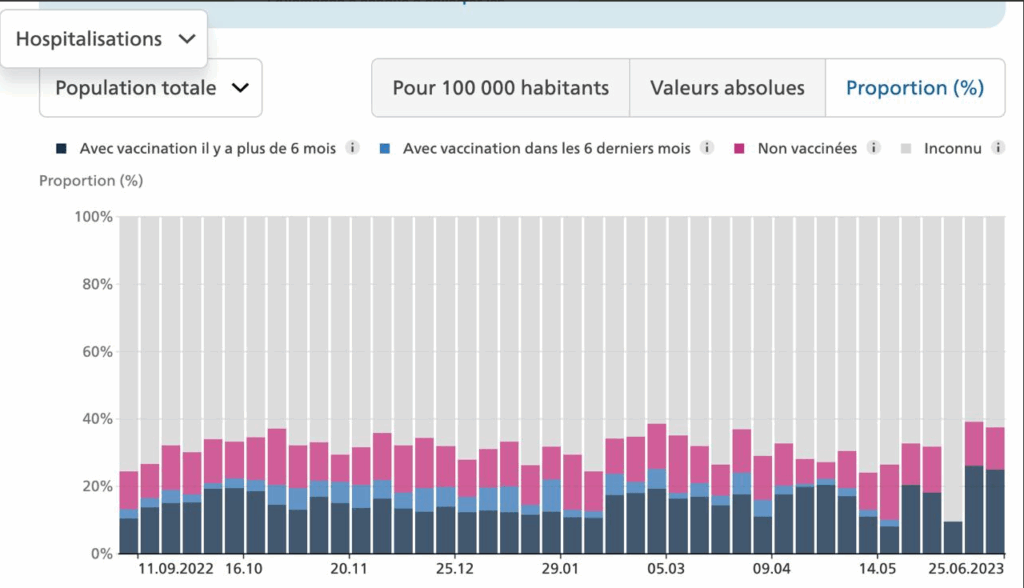This screenshot has width=1024, height=588.
Task: Click info icon next to 'plus de 6 mois'
Action: pos(352,148)
